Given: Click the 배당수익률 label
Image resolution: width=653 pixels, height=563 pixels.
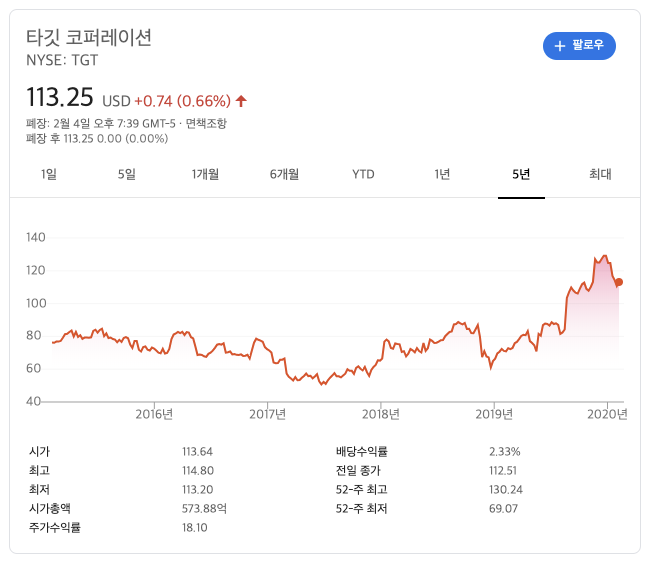Looking at the screenshot, I should coord(361,451).
